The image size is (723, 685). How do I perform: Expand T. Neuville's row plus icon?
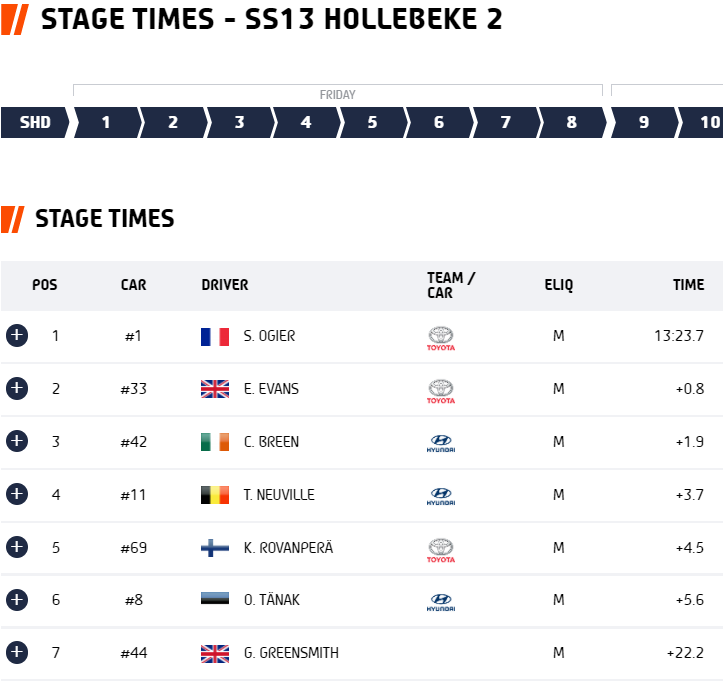click(x=17, y=494)
